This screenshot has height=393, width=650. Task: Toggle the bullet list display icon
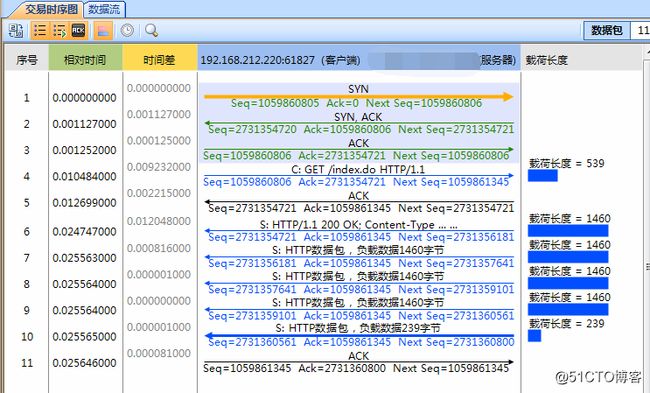coord(39,31)
